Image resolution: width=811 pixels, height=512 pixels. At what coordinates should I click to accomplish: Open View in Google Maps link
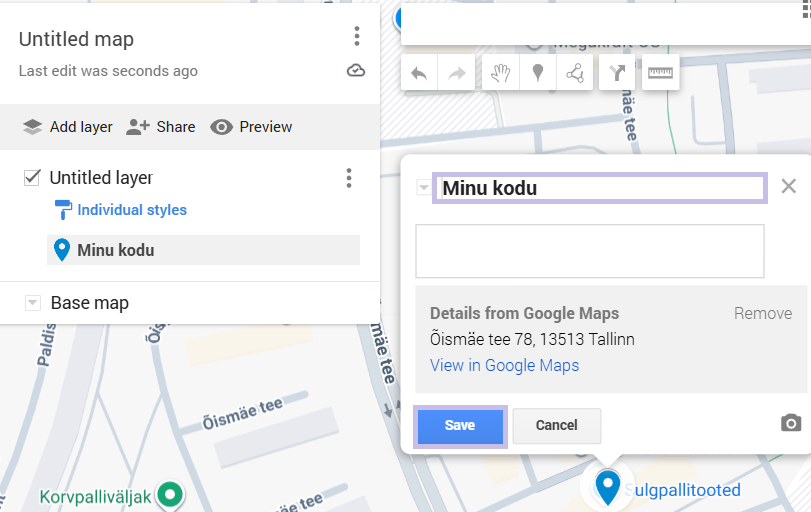click(x=504, y=365)
